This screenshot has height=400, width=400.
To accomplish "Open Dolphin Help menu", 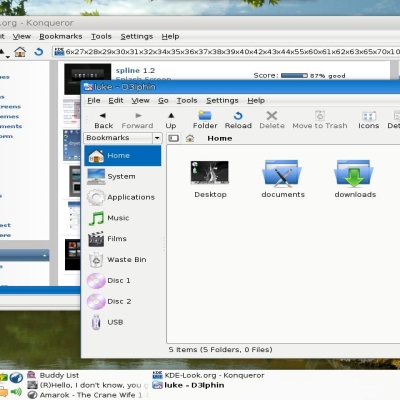I will pyautogui.click(x=256, y=100).
